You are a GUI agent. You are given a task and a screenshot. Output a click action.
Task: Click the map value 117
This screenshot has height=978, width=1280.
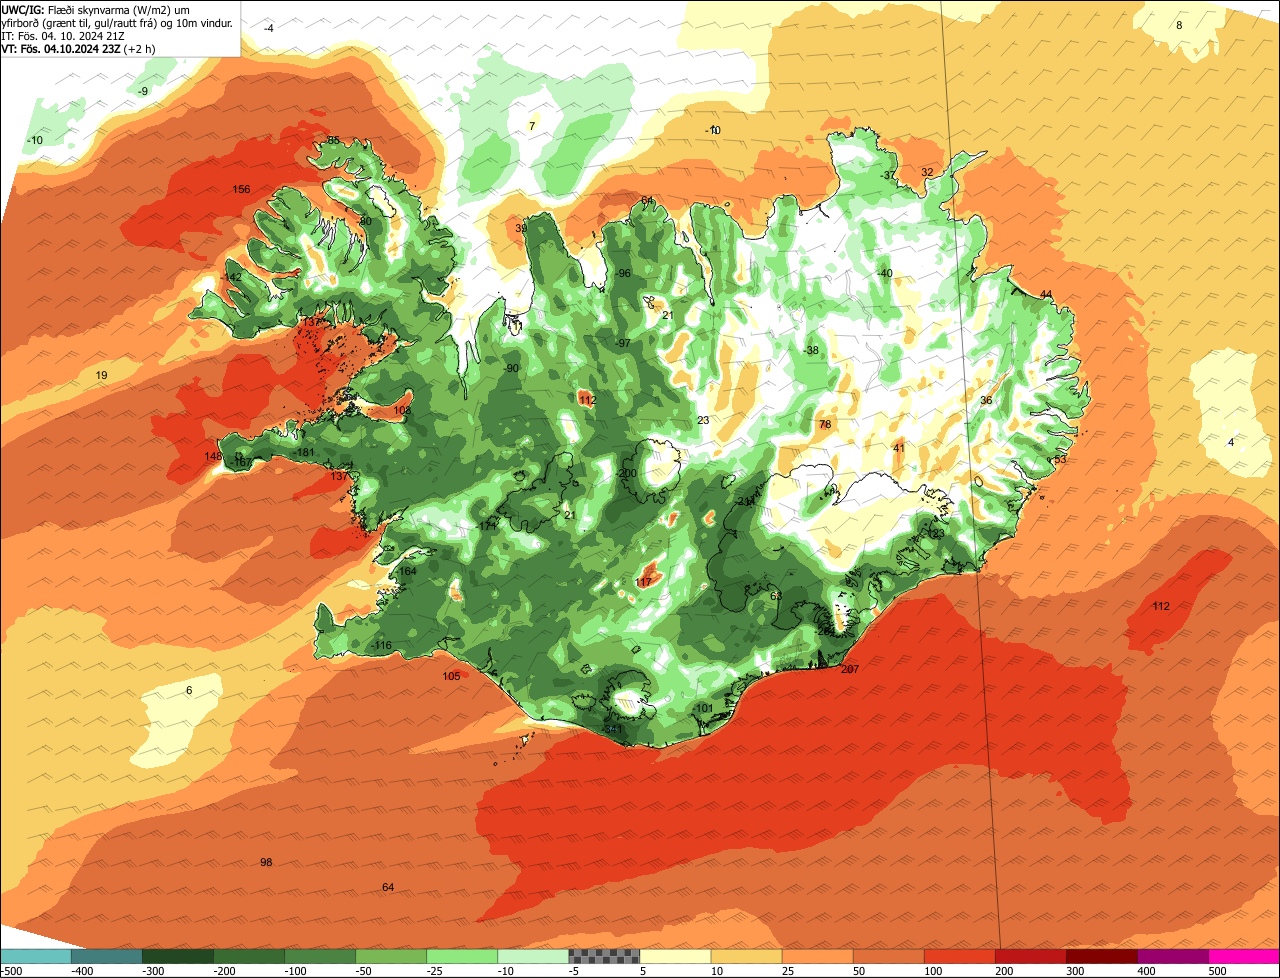point(644,582)
